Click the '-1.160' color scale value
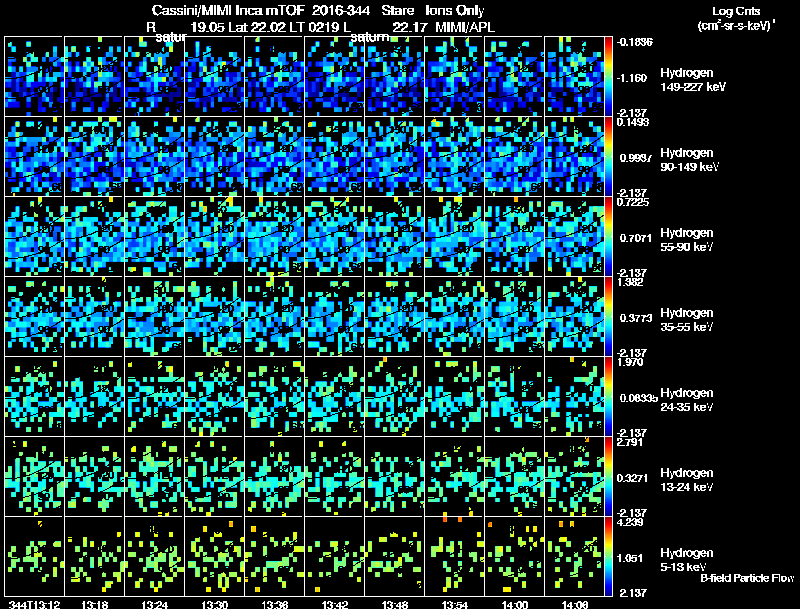800x609 pixels. click(x=632, y=78)
